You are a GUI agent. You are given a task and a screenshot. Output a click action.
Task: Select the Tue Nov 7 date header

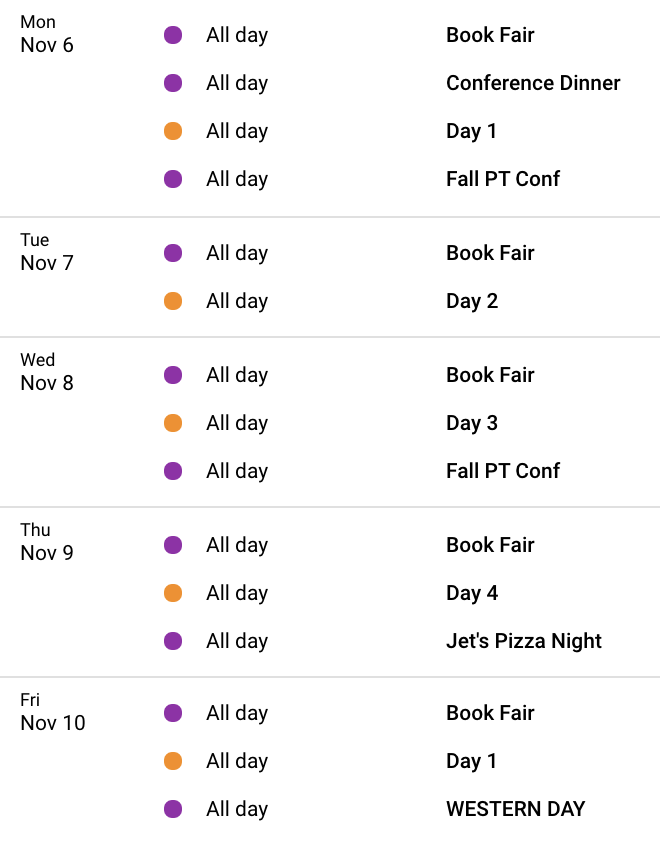pyautogui.click(x=47, y=252)
